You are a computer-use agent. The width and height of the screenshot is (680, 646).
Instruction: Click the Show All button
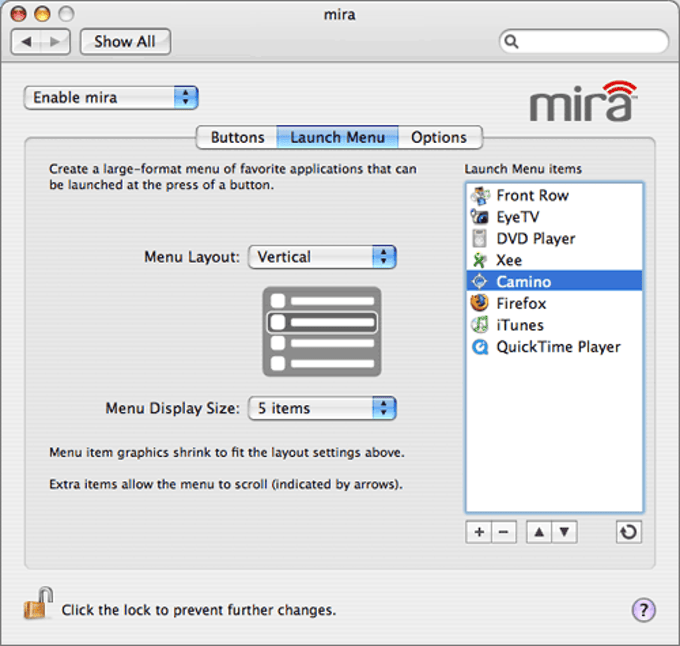click(x=125, y=42)
